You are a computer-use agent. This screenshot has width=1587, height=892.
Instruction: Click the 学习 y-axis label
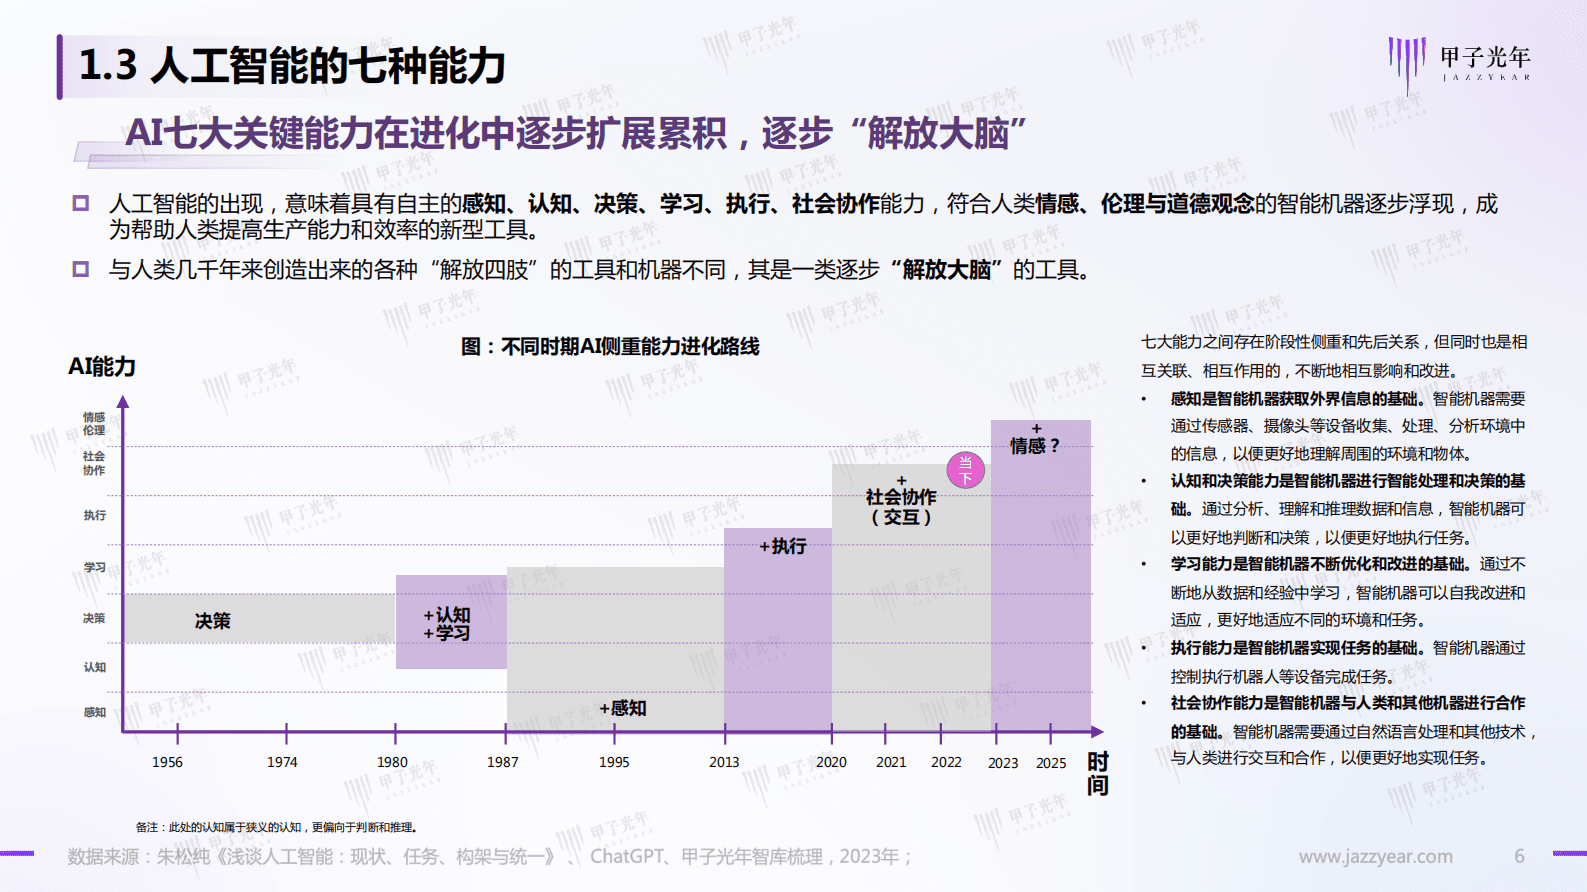[94, 567]
